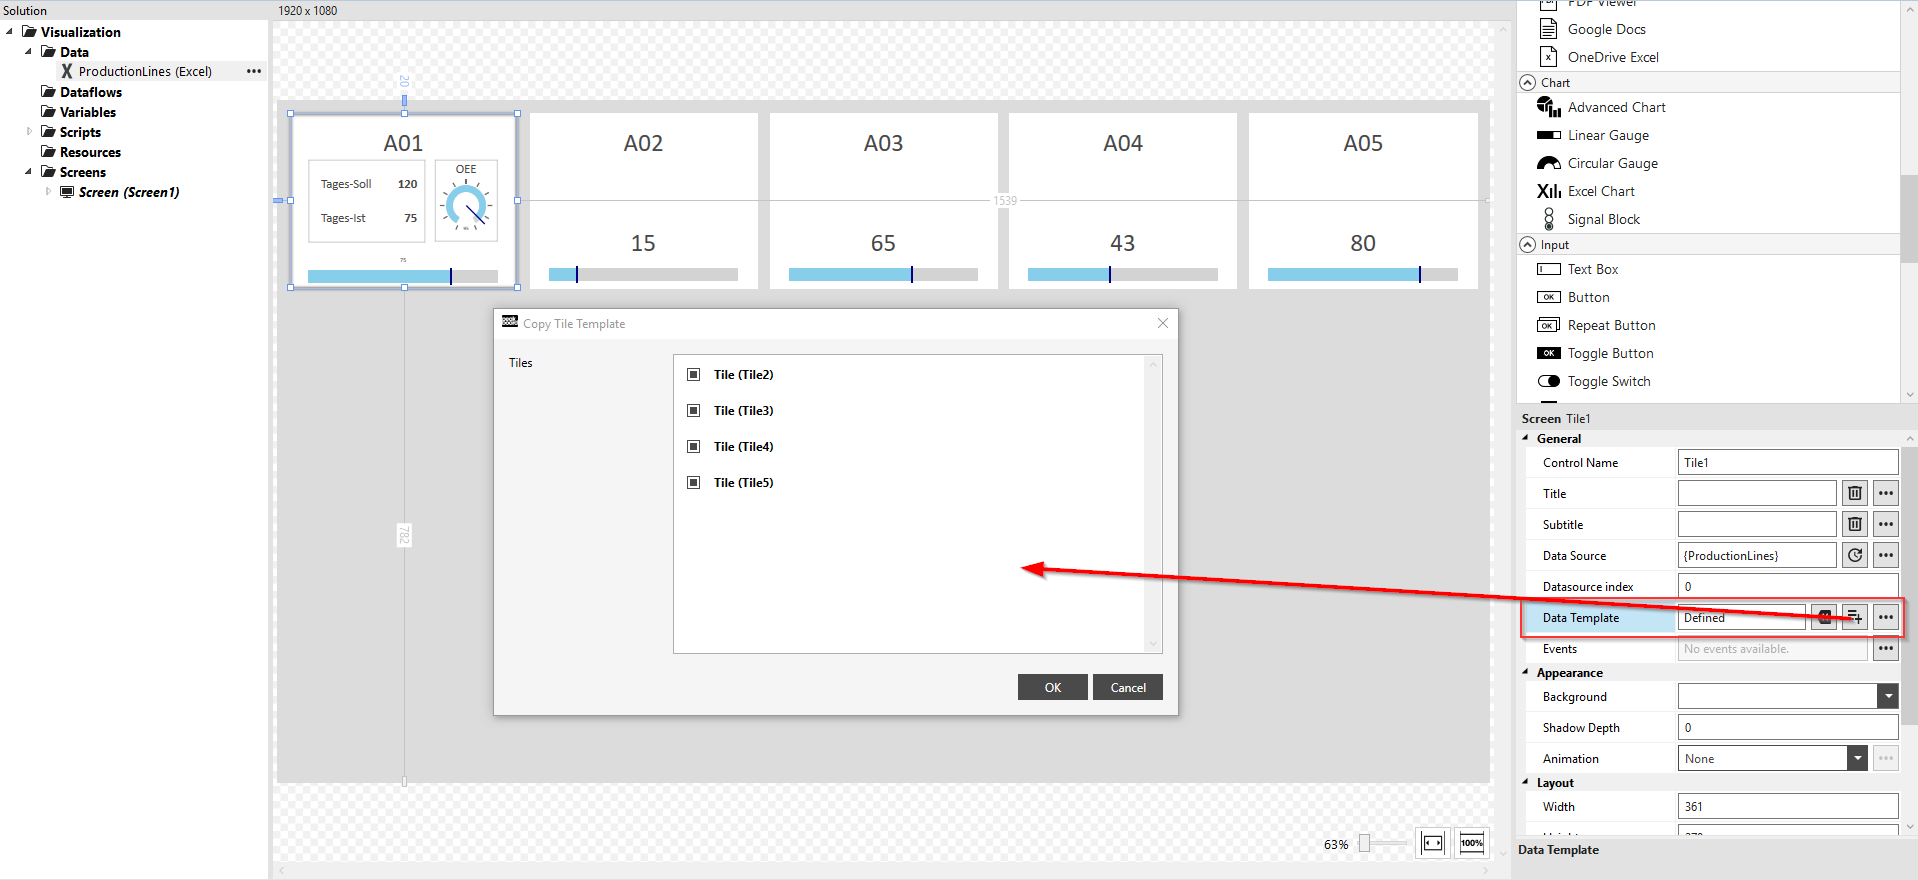Delete the Title value with trash icon
This screenshot has width=1918, height=880.
[1854, 493]
